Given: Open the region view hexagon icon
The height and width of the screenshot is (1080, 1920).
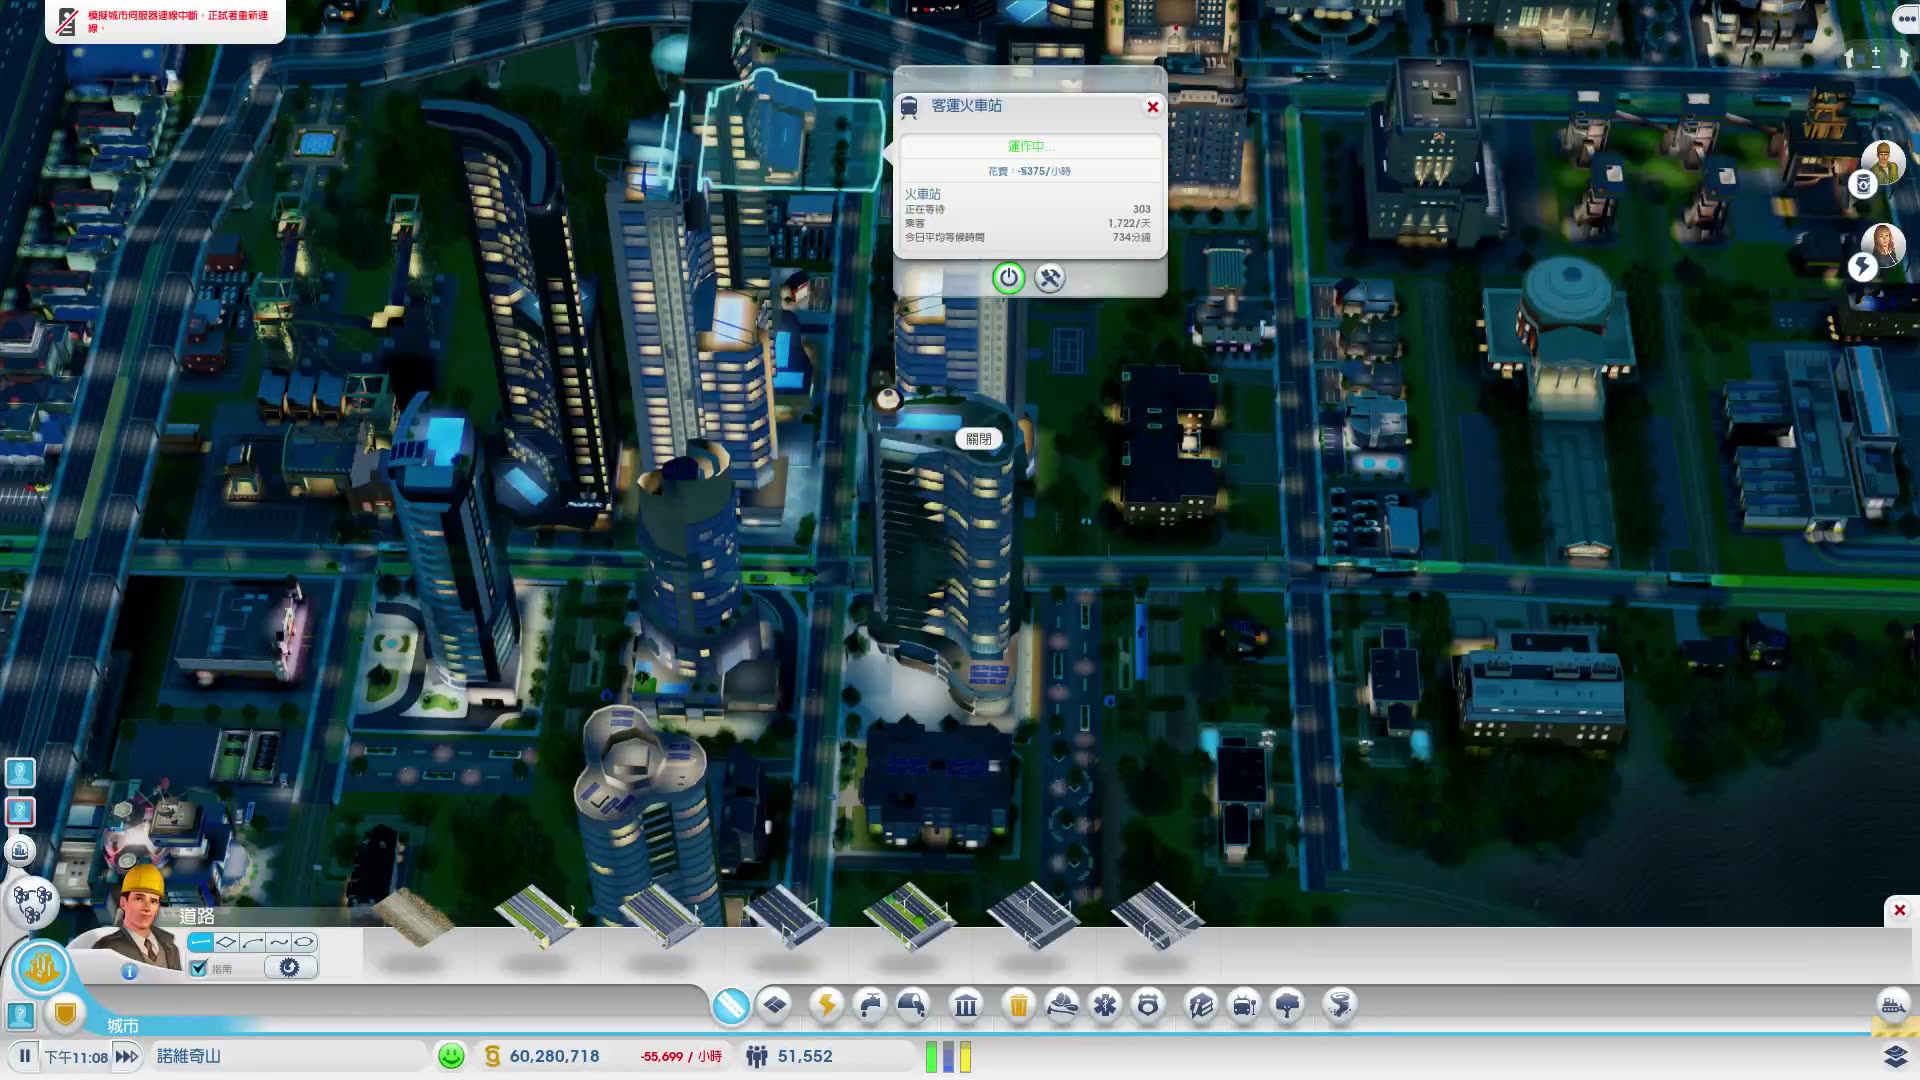Looking at the screenshot, I should pos(32,903).
